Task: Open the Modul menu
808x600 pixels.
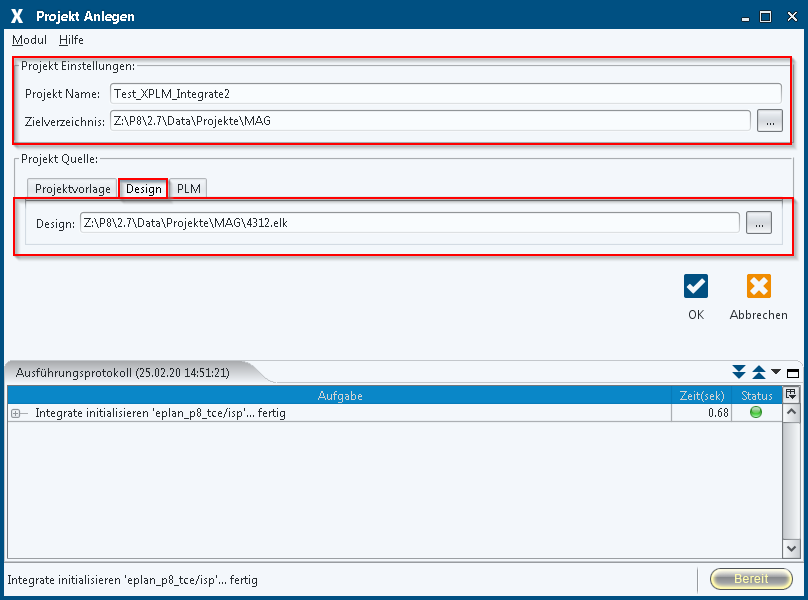Action: [x=29, y=40]
